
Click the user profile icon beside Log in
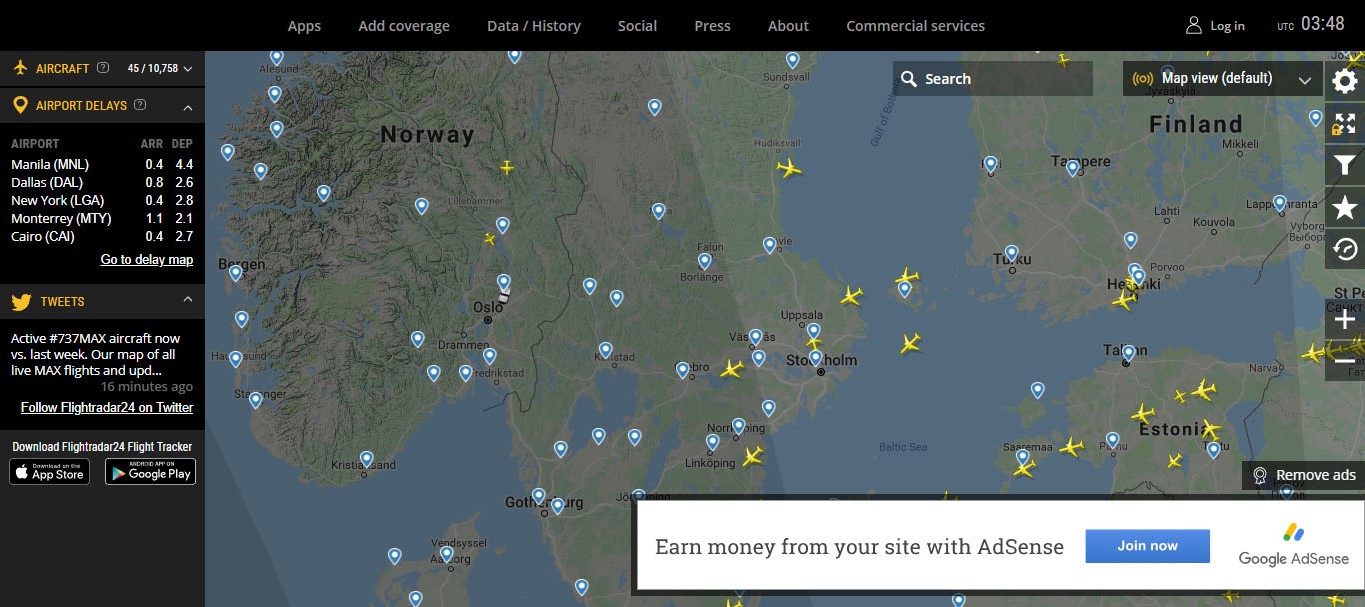1193,25
